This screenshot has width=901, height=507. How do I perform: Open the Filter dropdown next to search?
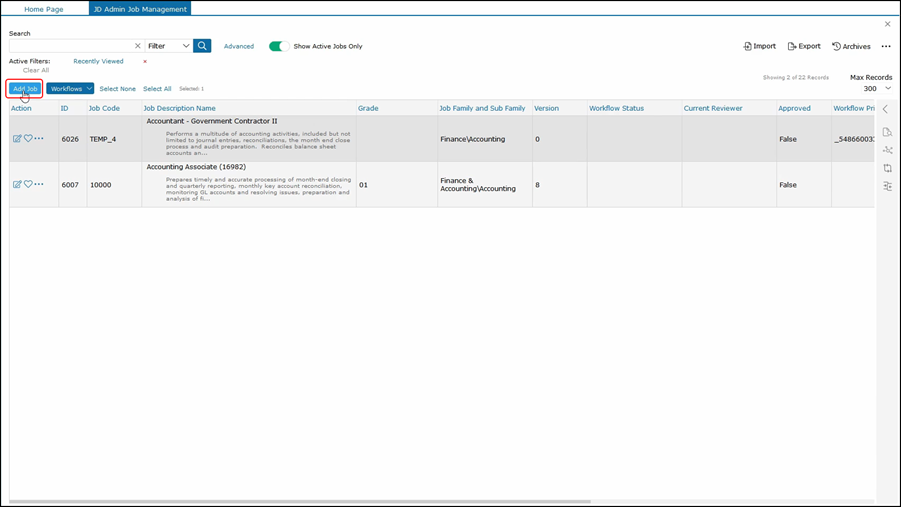click(x=168, y=46)
